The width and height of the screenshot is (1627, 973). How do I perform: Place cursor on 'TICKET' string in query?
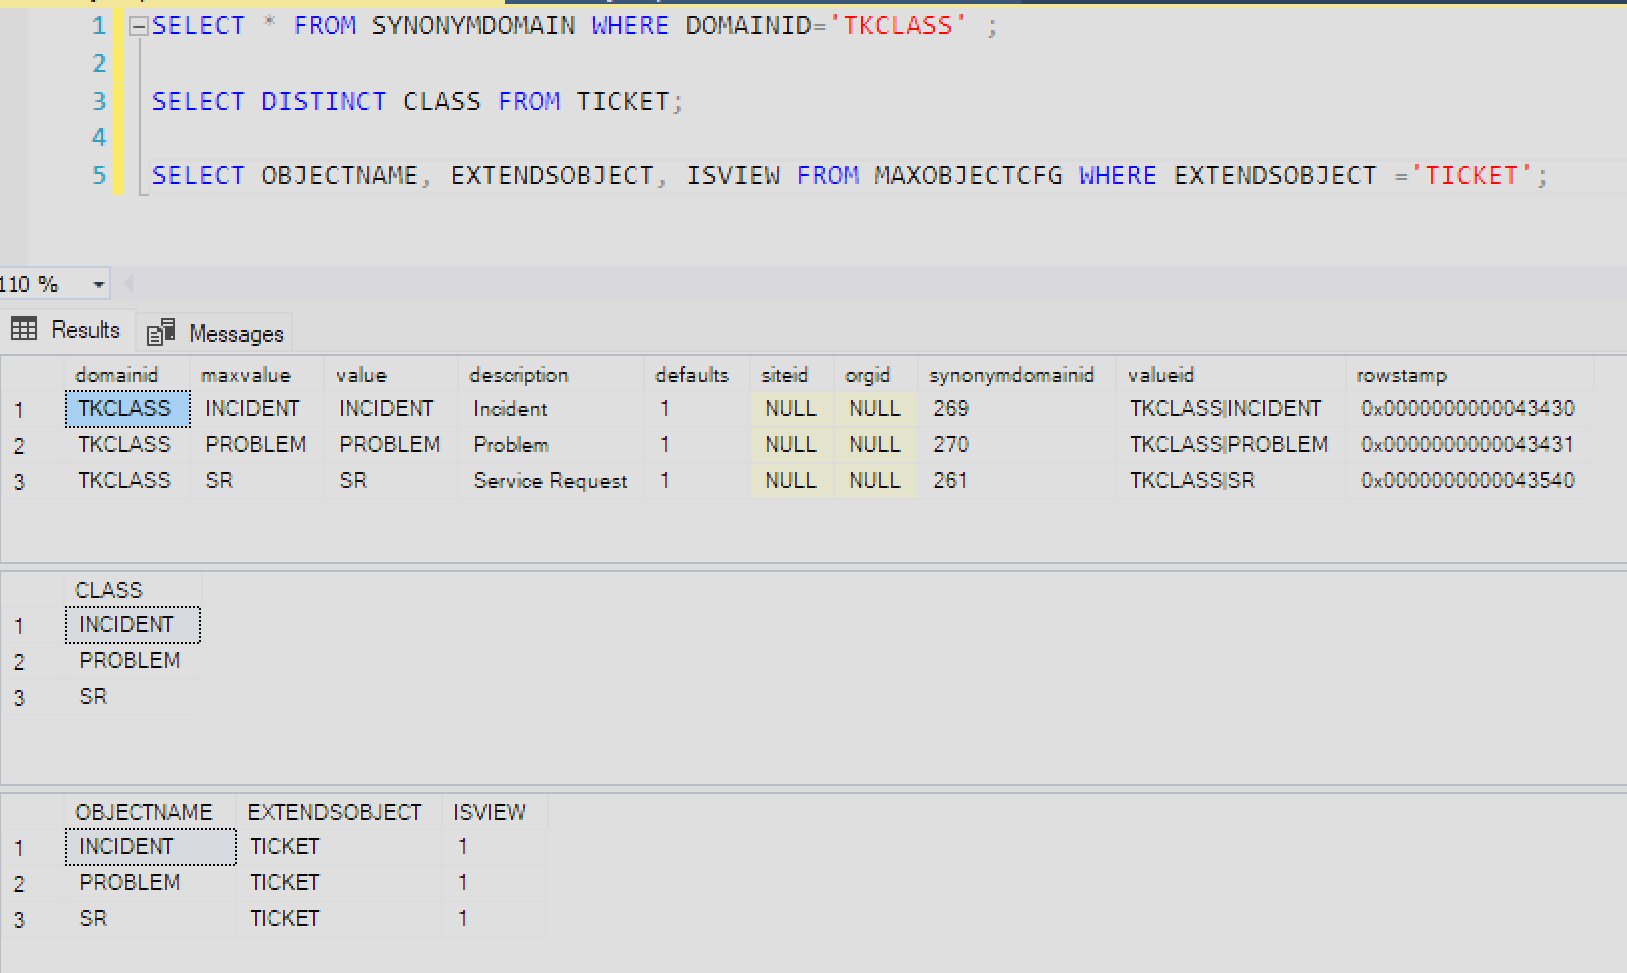click(1471, 176)
